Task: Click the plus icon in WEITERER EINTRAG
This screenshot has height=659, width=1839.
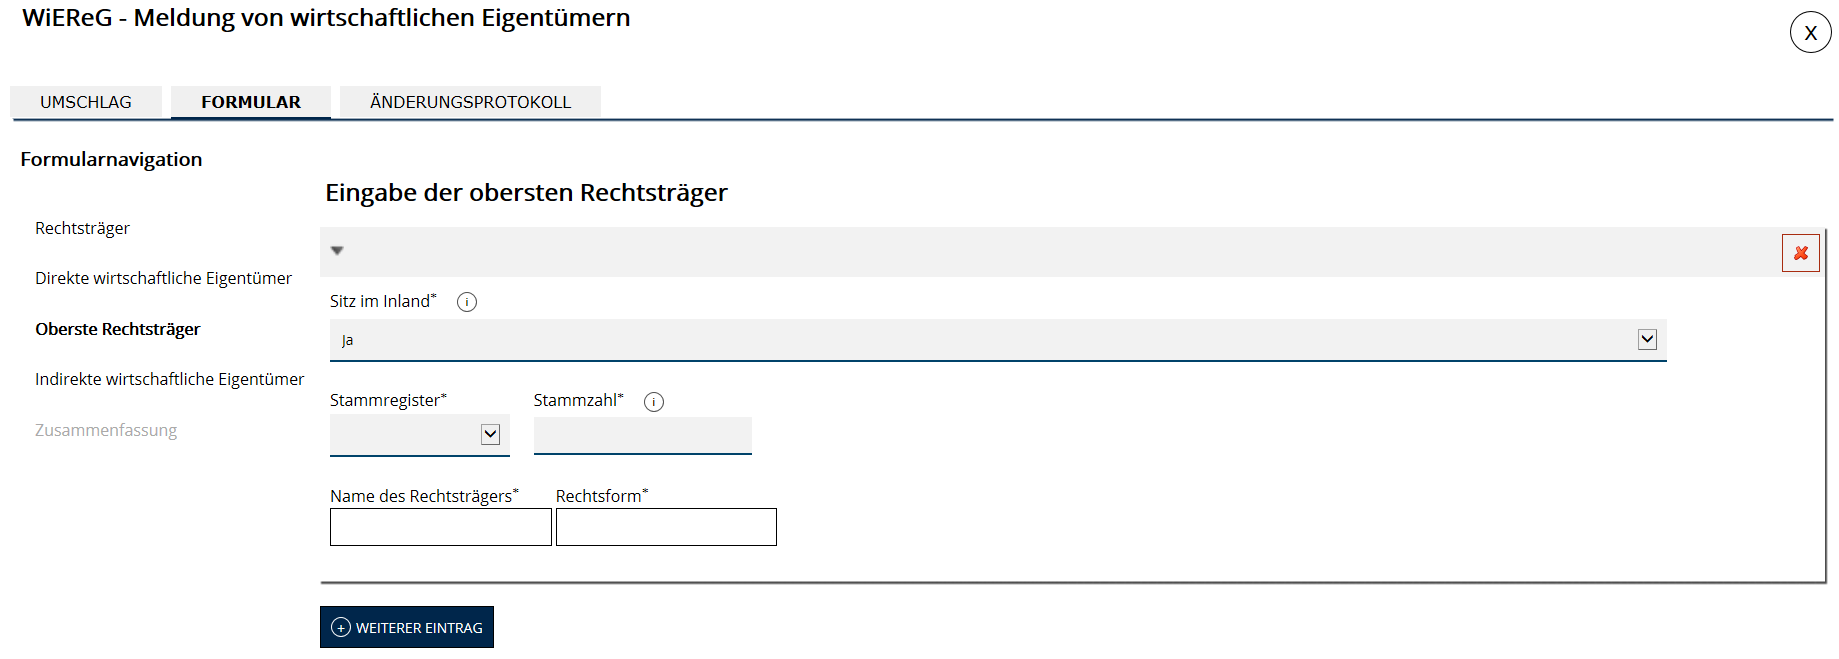Action: [x=341, y=627]
